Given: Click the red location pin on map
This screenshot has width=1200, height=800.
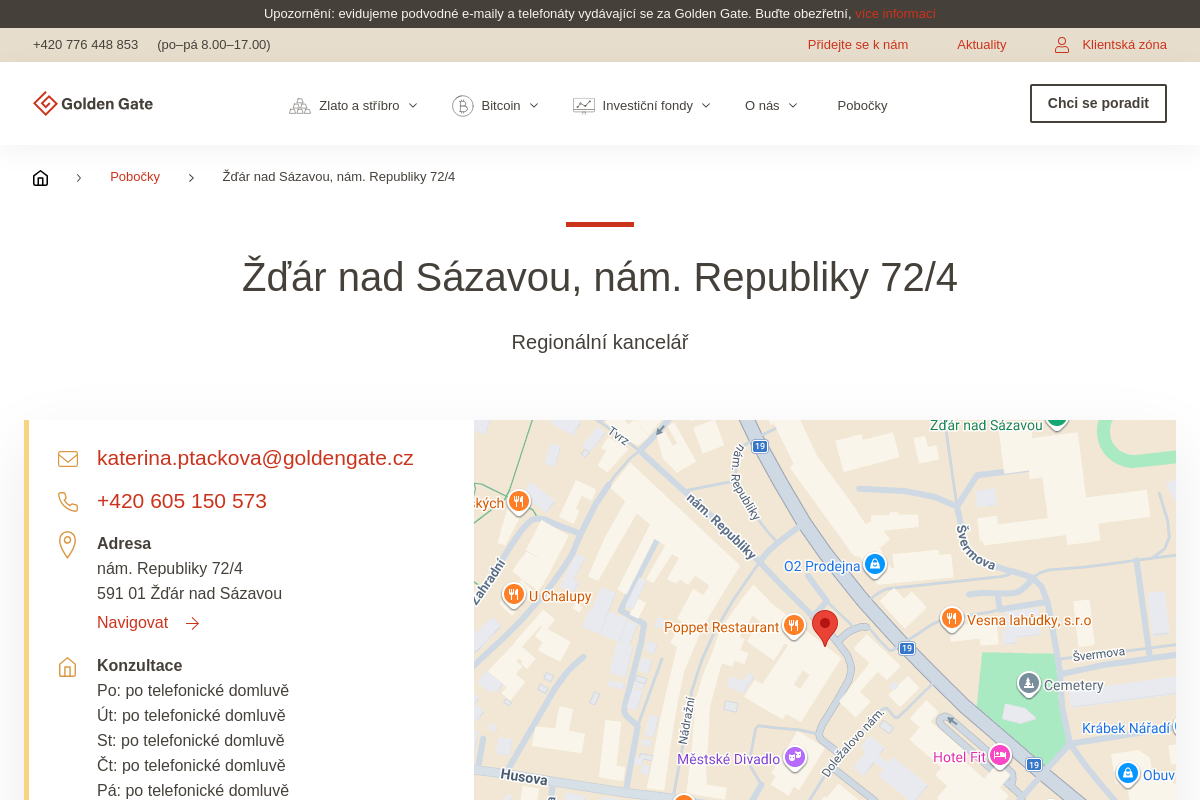Looking at the screenshot, I should click(x=824, y=628).
